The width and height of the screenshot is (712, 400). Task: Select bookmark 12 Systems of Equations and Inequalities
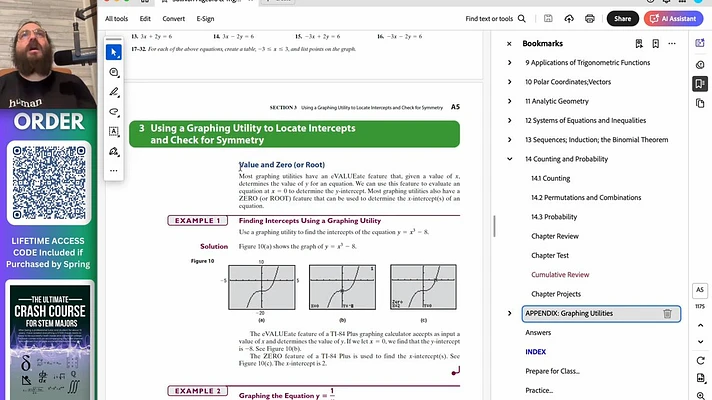coord(585,121)
